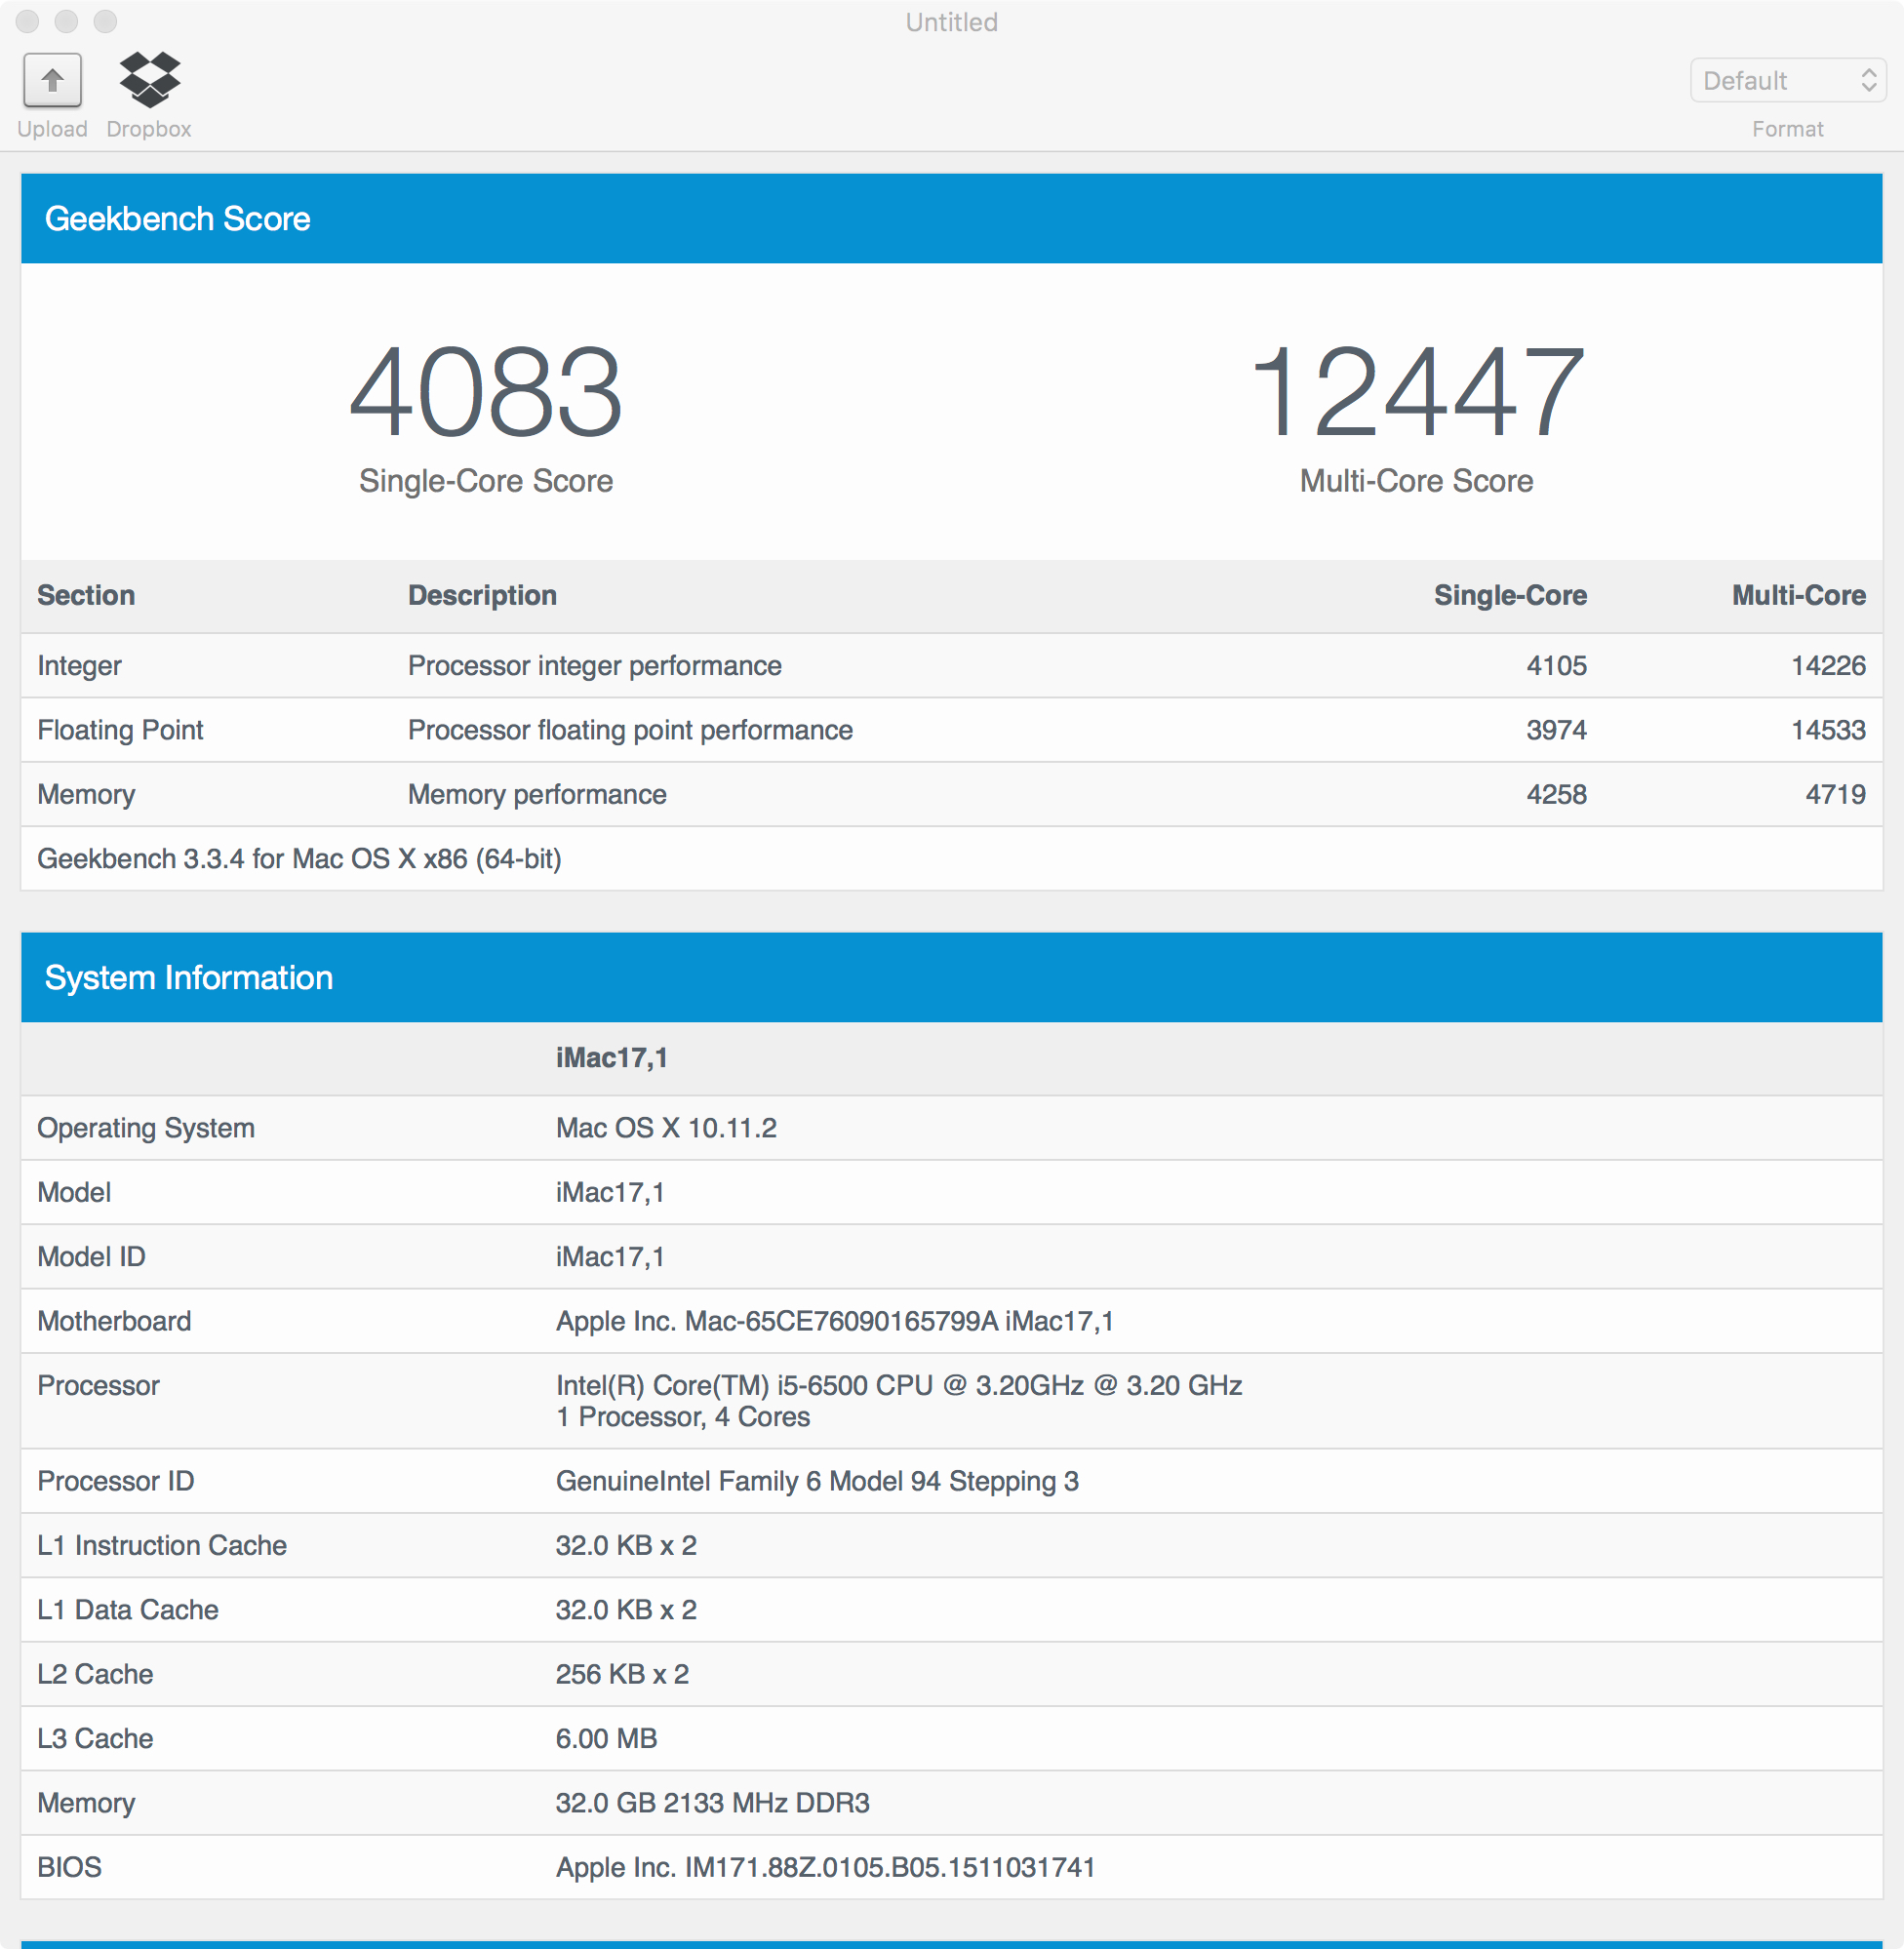Click the Upload arrow icon
Viewport: 1904px width, 1949px height.
pyautogui.click(x=52, y=80)
